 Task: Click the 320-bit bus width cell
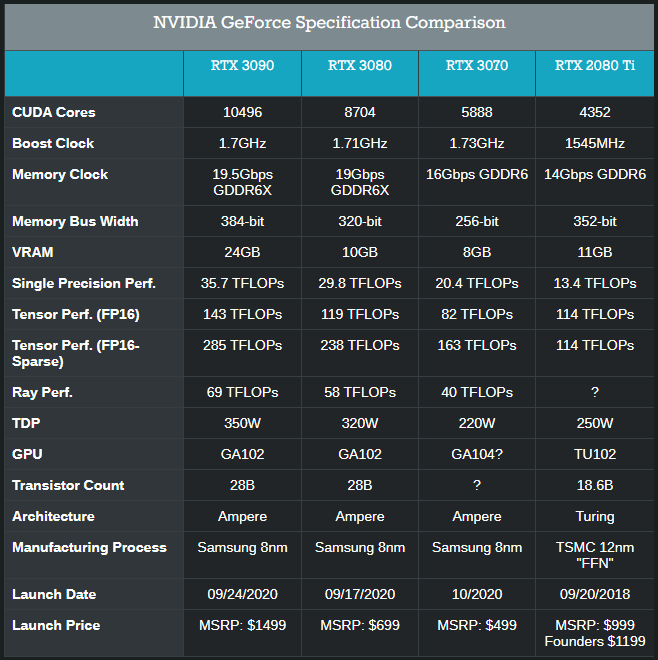point(360,221)
